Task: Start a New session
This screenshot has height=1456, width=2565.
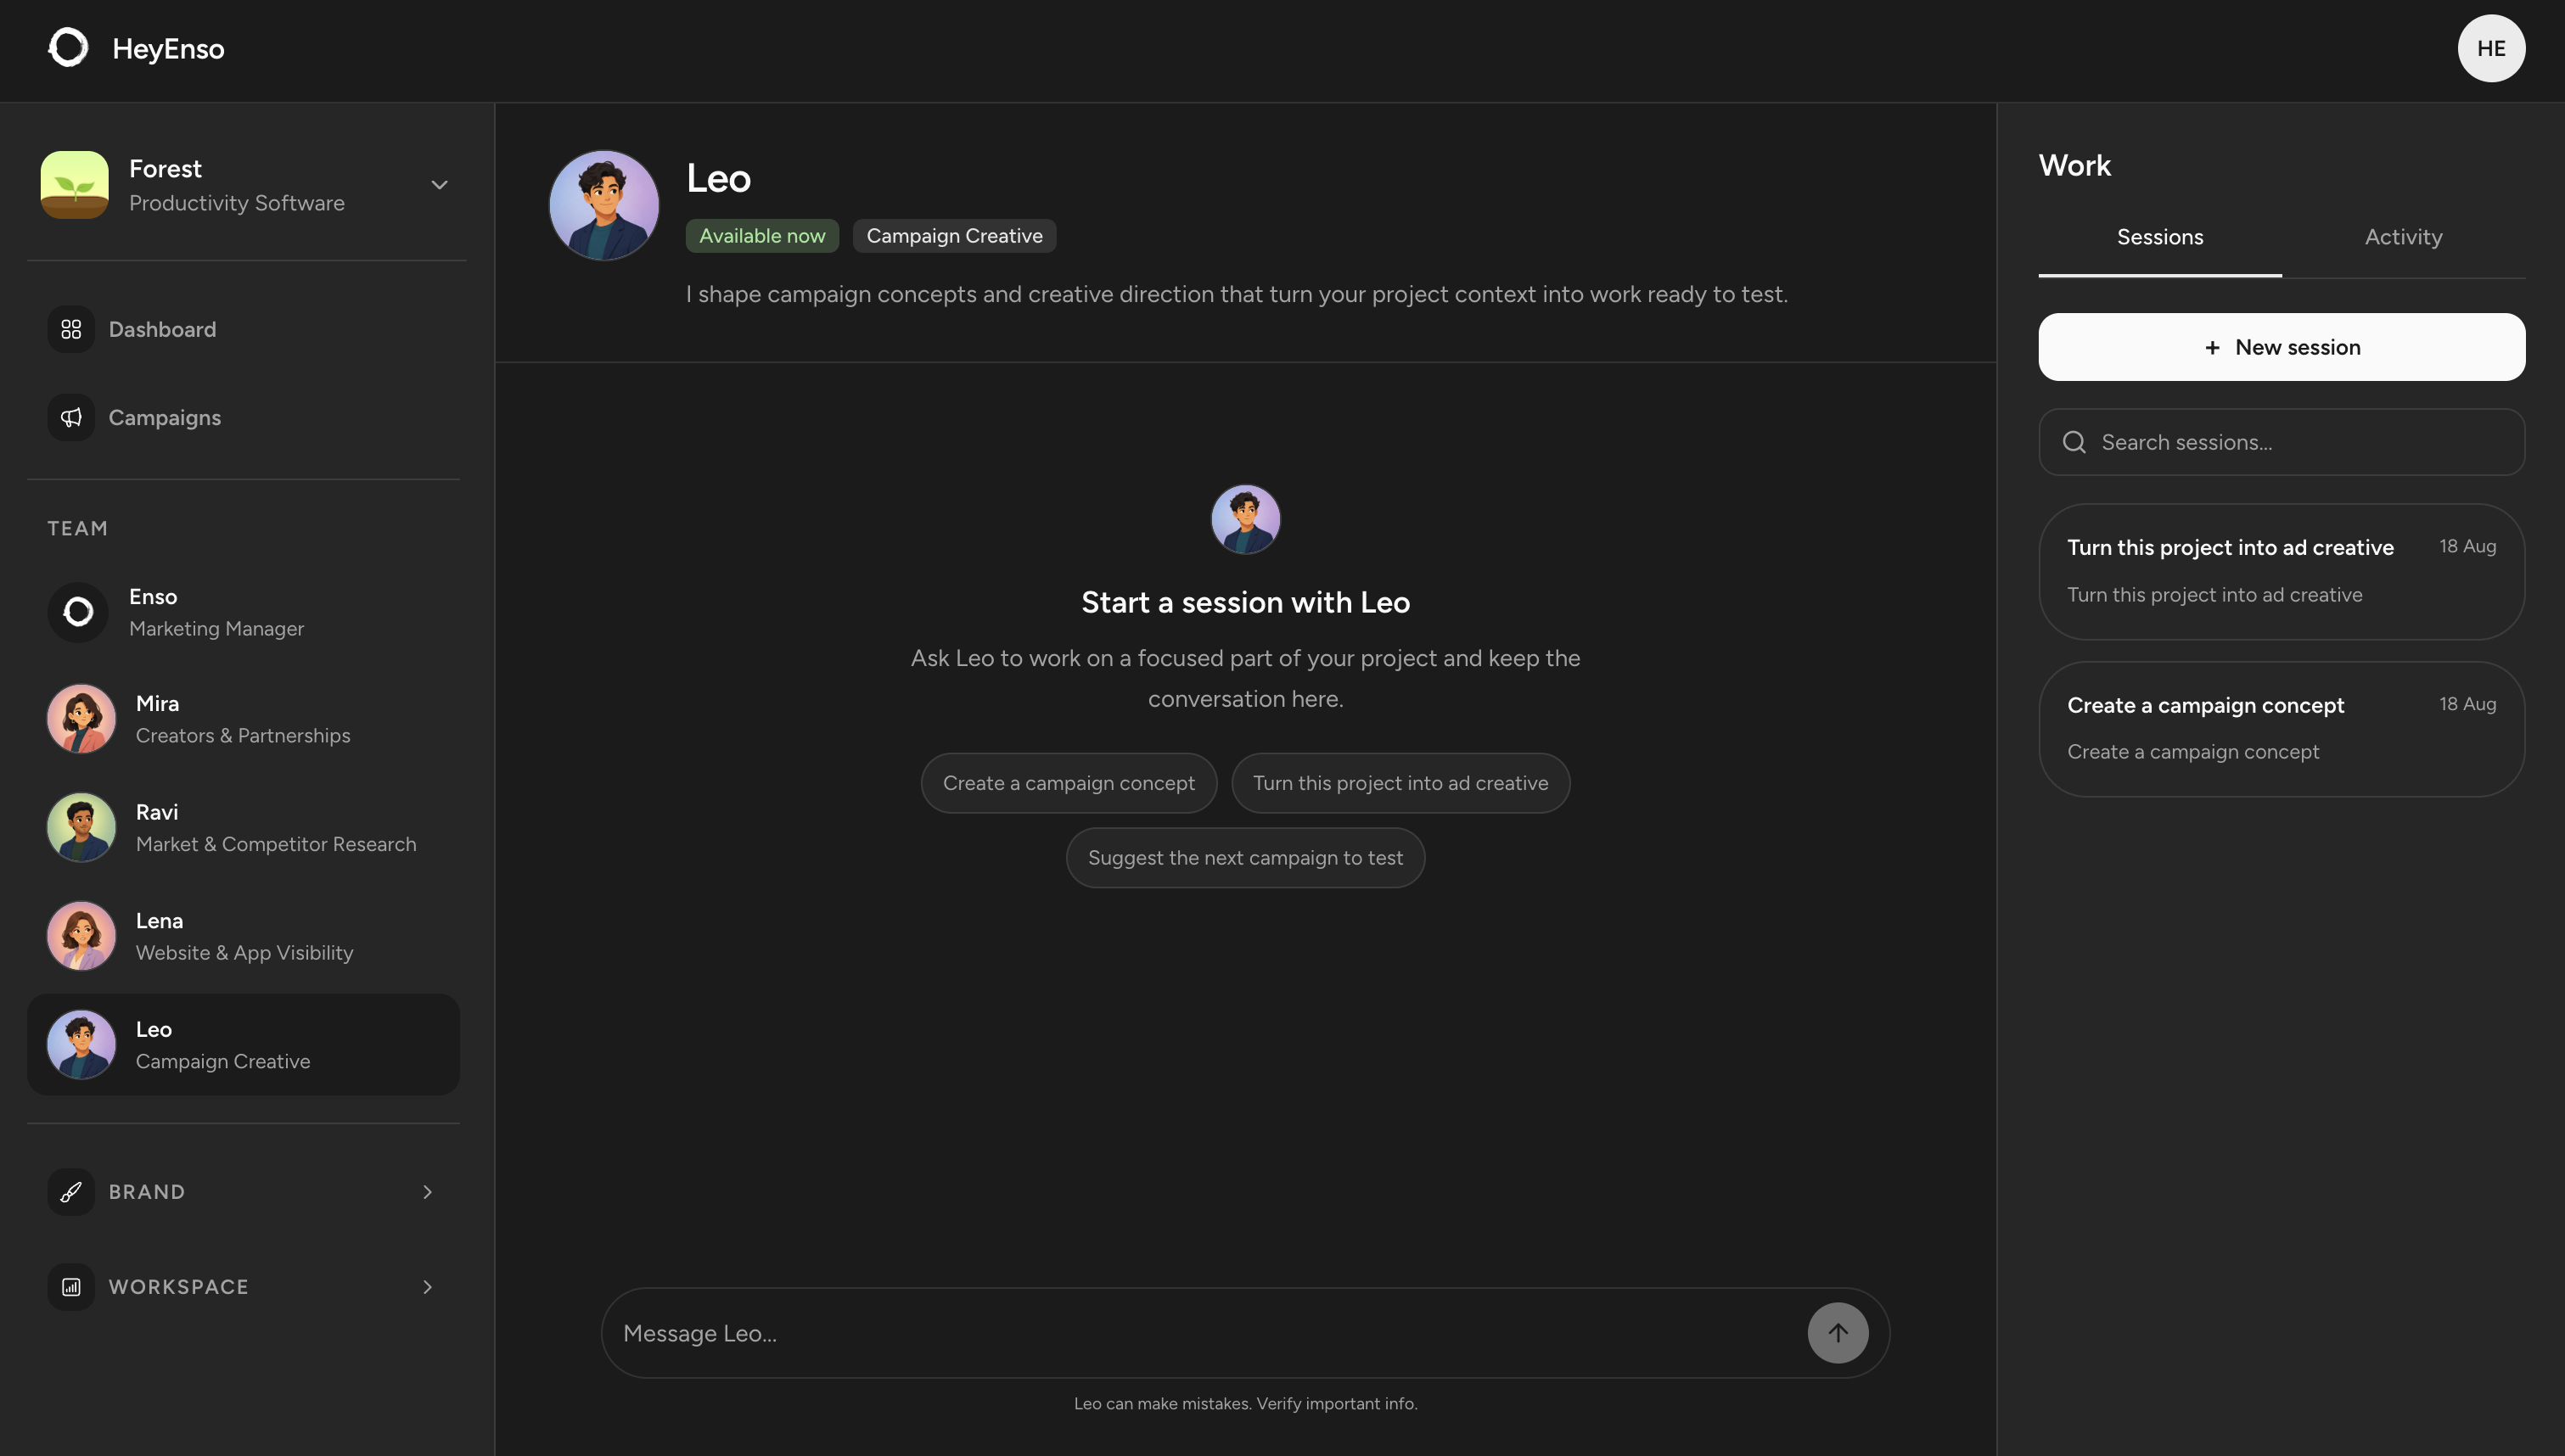Action: (2281, 347)
